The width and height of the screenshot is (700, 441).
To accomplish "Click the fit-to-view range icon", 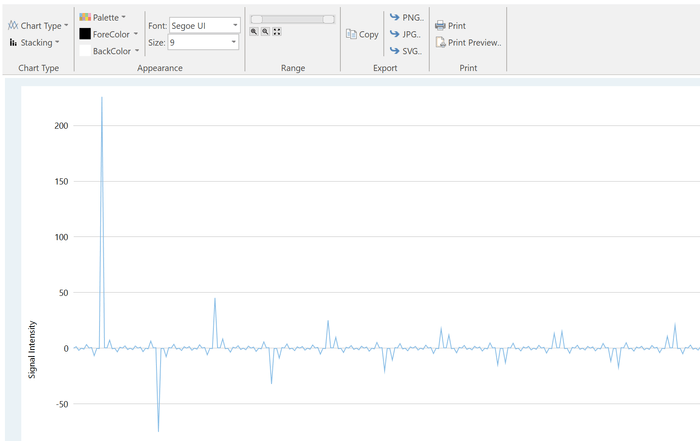I will (x=277, y=32).
